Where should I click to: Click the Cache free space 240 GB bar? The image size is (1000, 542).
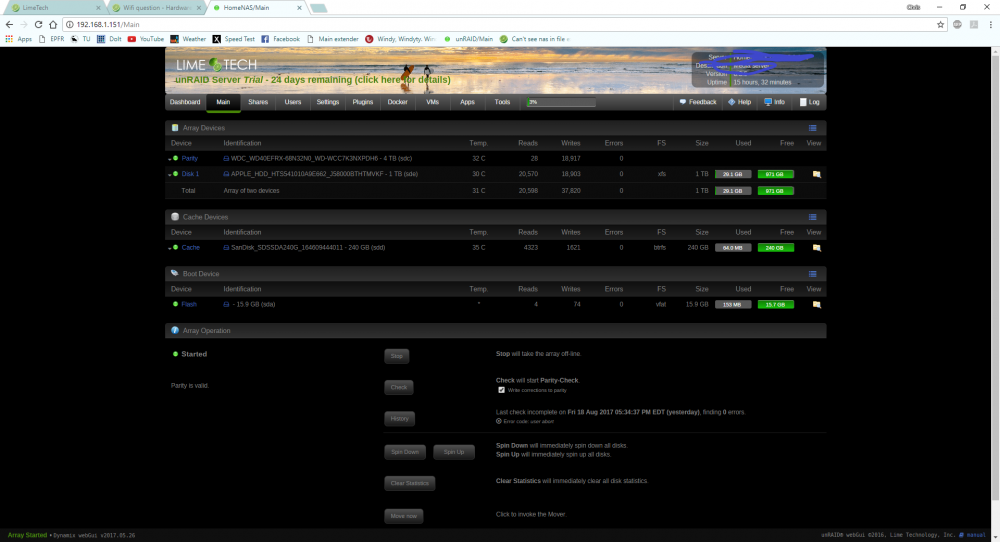pyautogui.click(x=776, y=248)
